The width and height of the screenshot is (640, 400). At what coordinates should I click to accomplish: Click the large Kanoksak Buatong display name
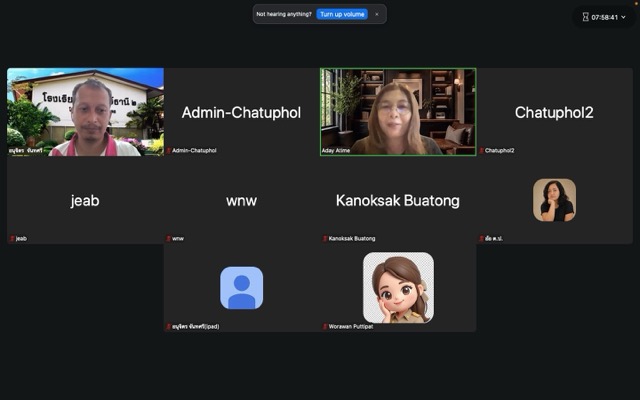[398, 201]
